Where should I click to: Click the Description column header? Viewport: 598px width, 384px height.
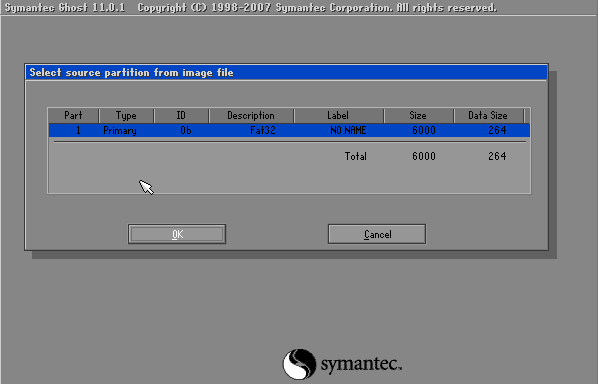(251, 116)
